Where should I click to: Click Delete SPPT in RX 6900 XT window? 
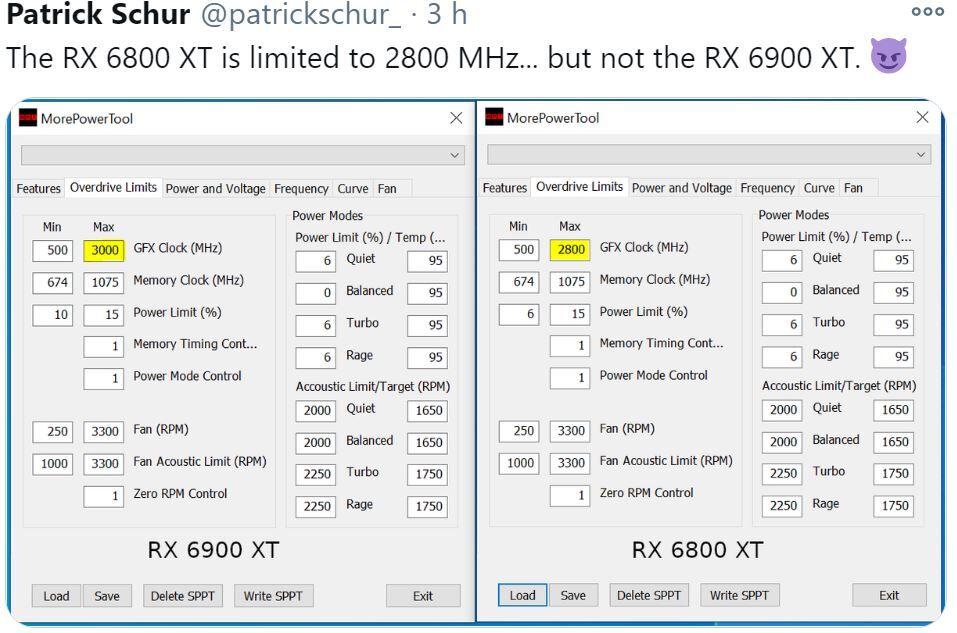tap(182, 596)
